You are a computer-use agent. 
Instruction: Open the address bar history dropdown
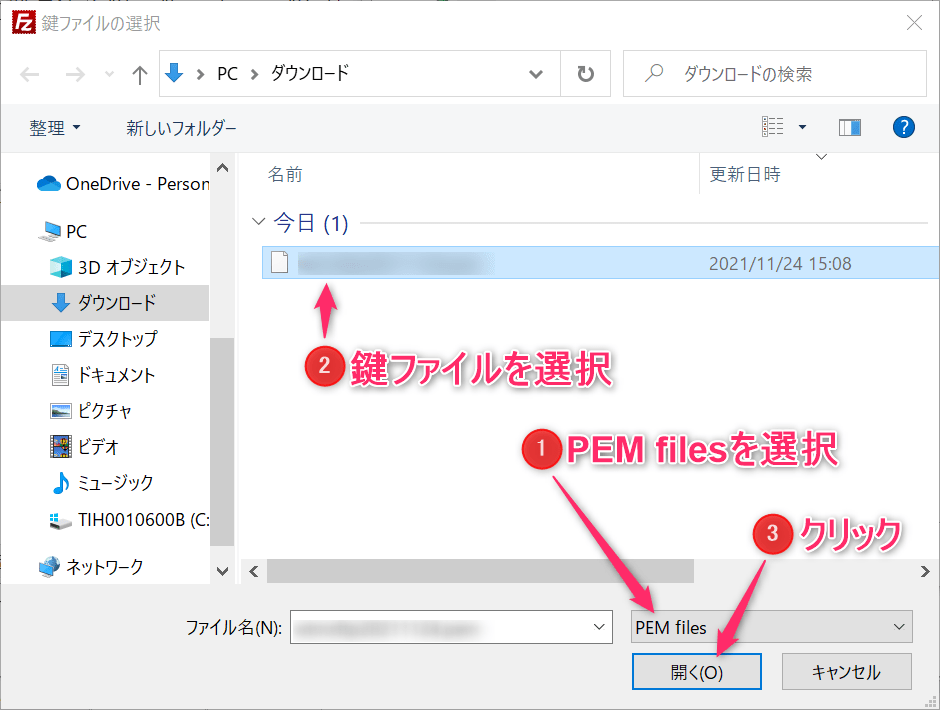pos(537,73)
